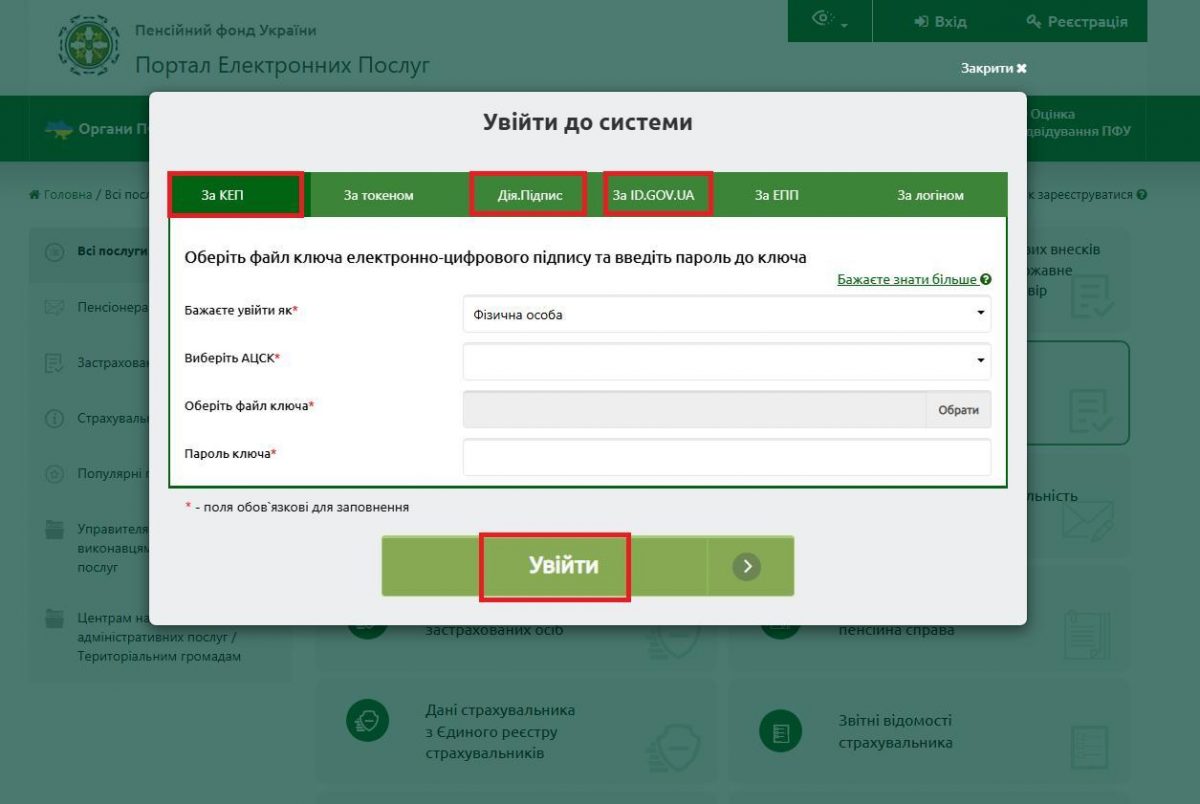This screenshot has height=804, width=1200.
Task: Click the Звітні відомості страхувальника icon
Action: 781,732
